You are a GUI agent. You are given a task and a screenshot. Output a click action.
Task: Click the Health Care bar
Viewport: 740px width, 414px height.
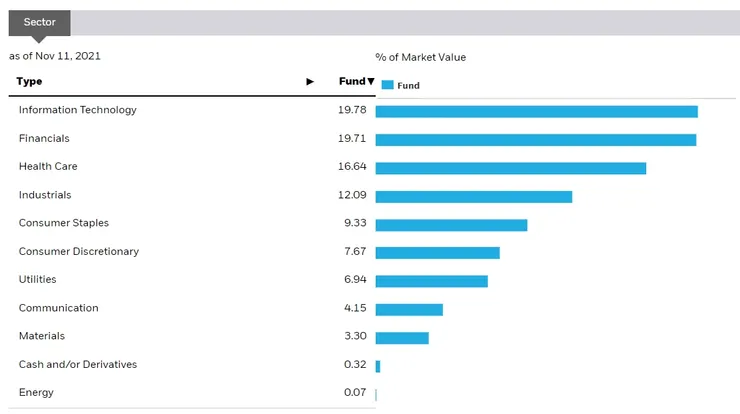510,168
